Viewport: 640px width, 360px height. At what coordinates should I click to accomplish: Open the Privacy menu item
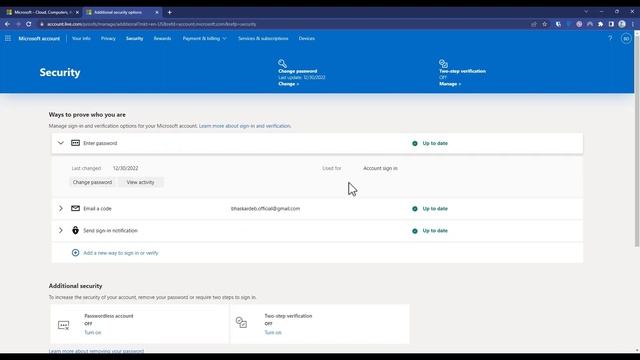tap(108, 38)
